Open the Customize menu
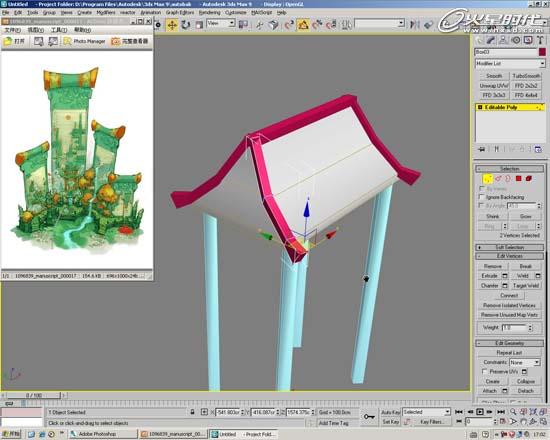 pos(236,12)
